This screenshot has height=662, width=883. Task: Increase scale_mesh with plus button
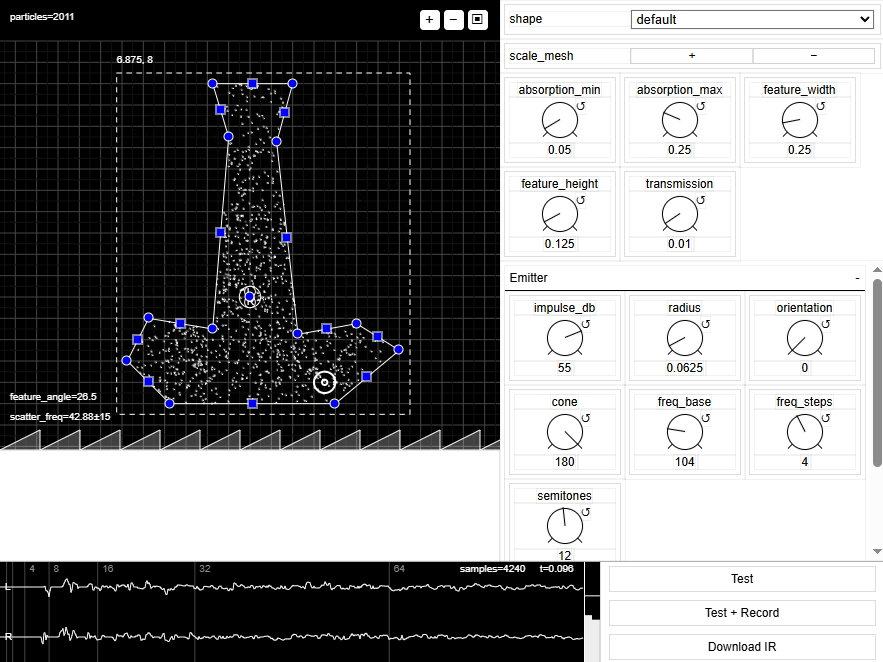point(691,56)
